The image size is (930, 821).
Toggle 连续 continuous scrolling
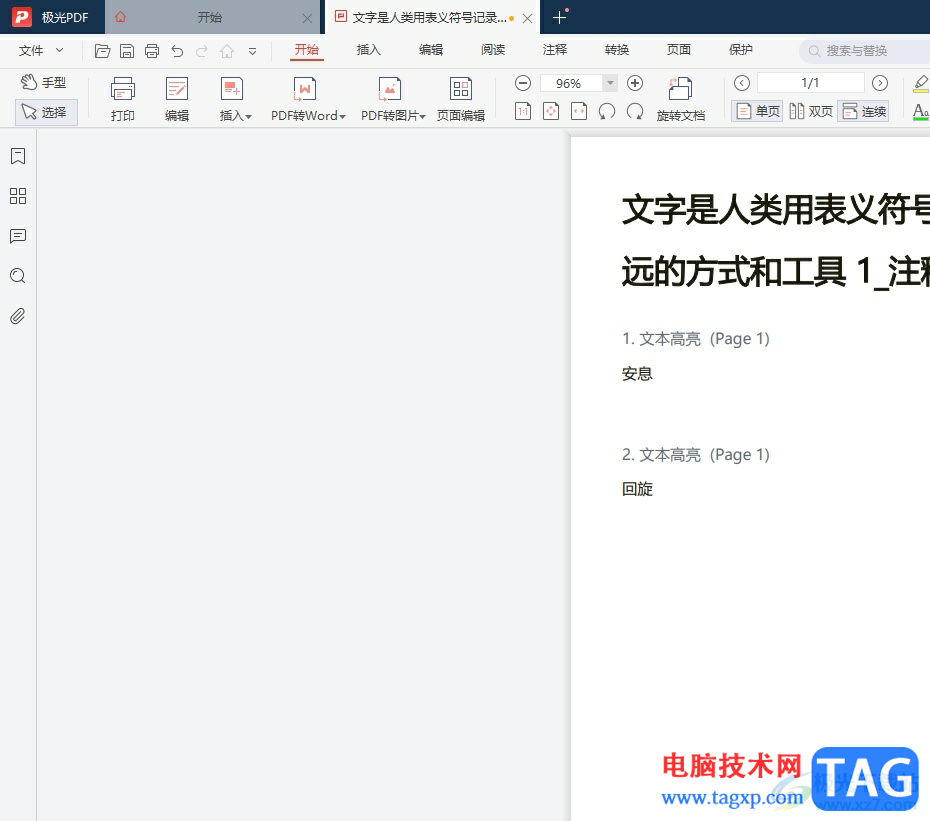(864, 111)
